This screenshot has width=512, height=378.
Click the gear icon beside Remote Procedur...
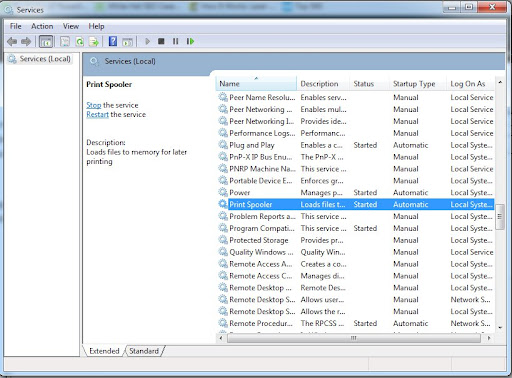[222, 323]
